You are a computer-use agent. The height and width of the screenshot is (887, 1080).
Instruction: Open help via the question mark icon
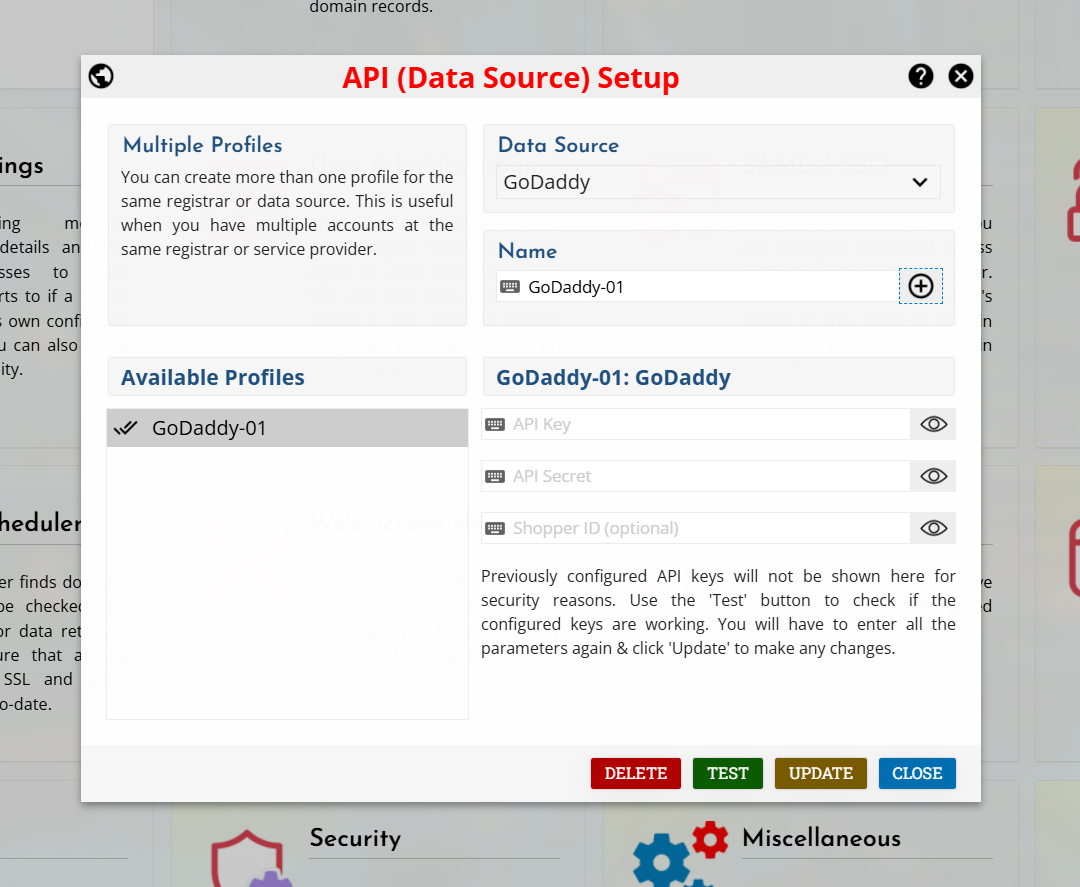tap(920, 76)
